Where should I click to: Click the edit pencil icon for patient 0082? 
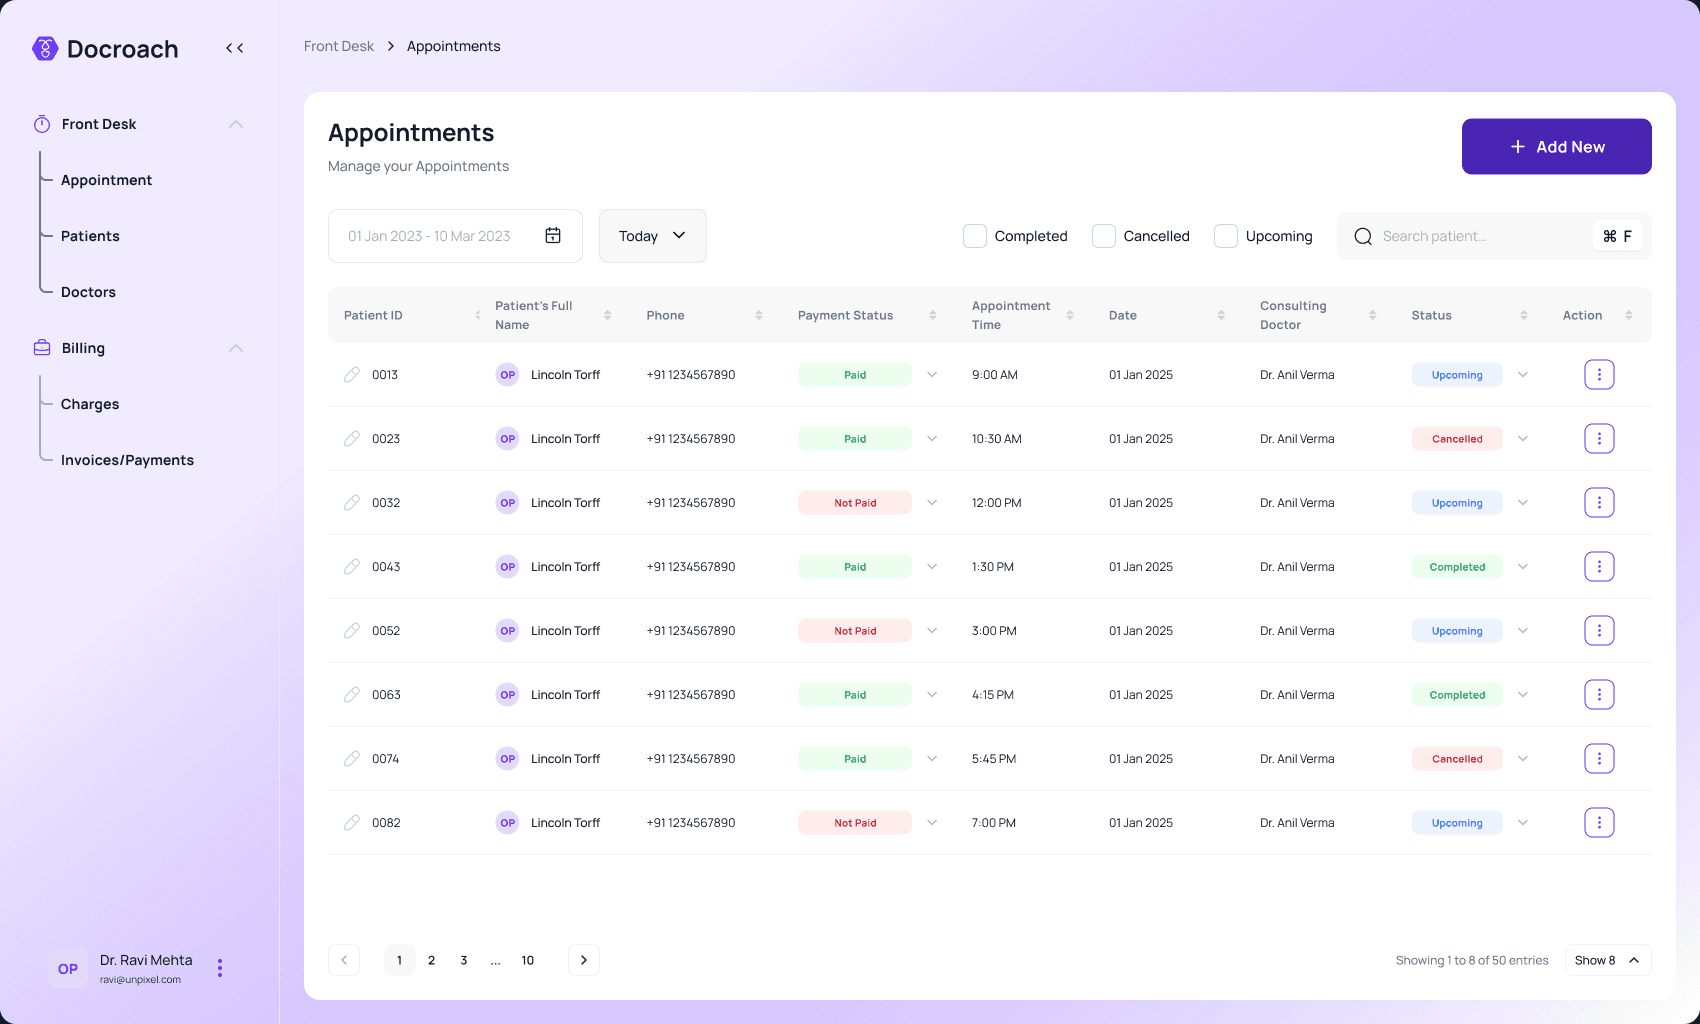[352, 823]
